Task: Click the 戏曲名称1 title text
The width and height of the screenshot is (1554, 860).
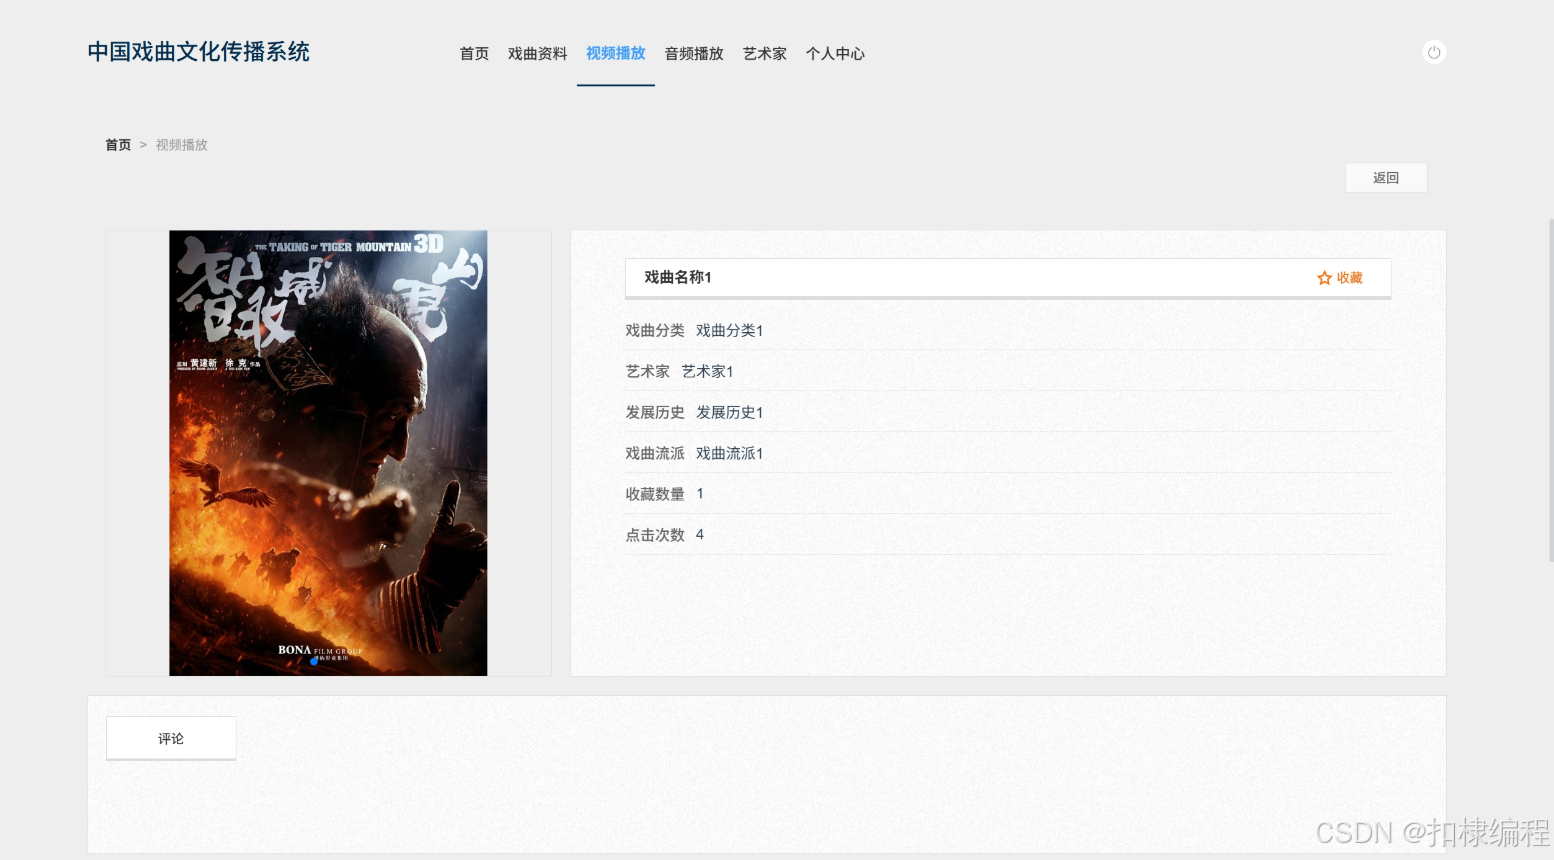Action: (678, 277)
